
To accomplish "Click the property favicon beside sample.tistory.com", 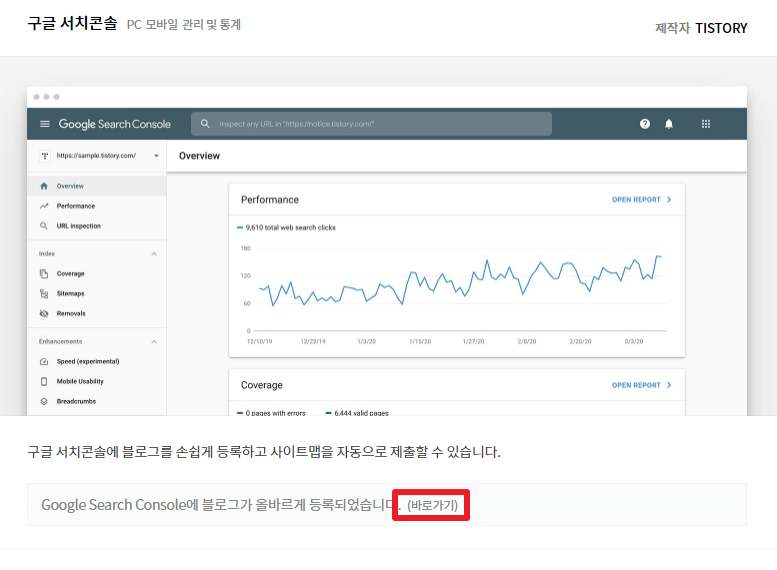I will point(45,156).
